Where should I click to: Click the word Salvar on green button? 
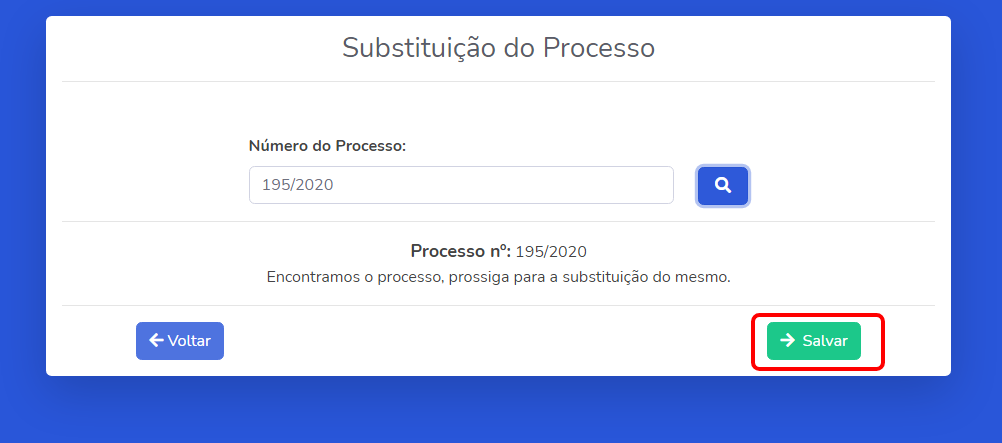tap(825, 341)
